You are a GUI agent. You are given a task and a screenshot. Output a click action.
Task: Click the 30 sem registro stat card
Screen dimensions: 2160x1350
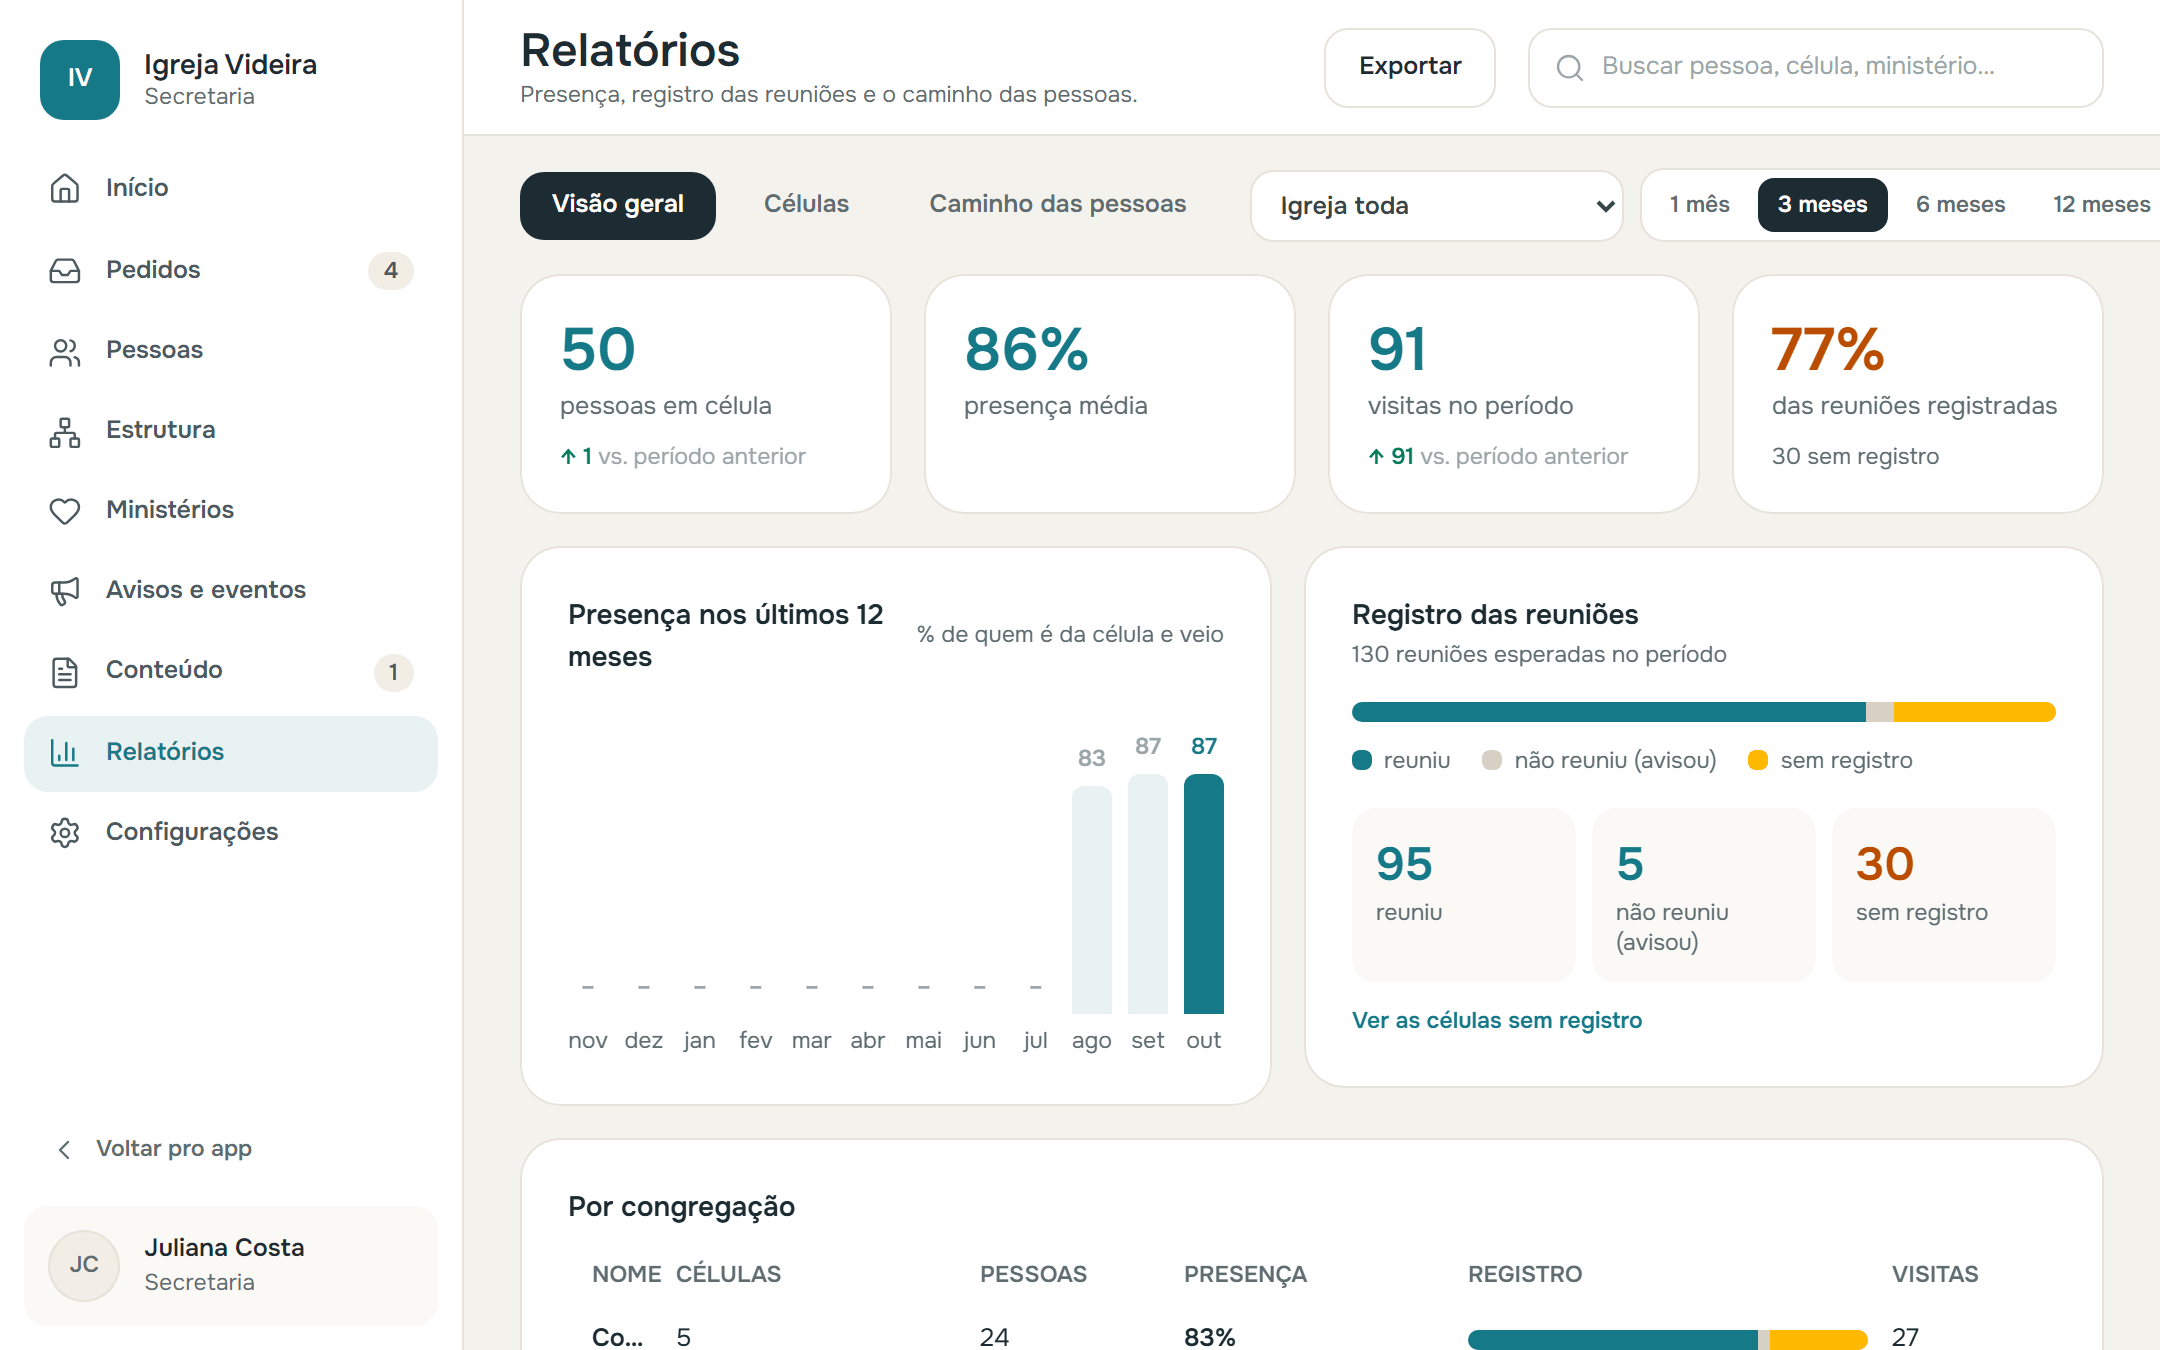(1943, 894)
